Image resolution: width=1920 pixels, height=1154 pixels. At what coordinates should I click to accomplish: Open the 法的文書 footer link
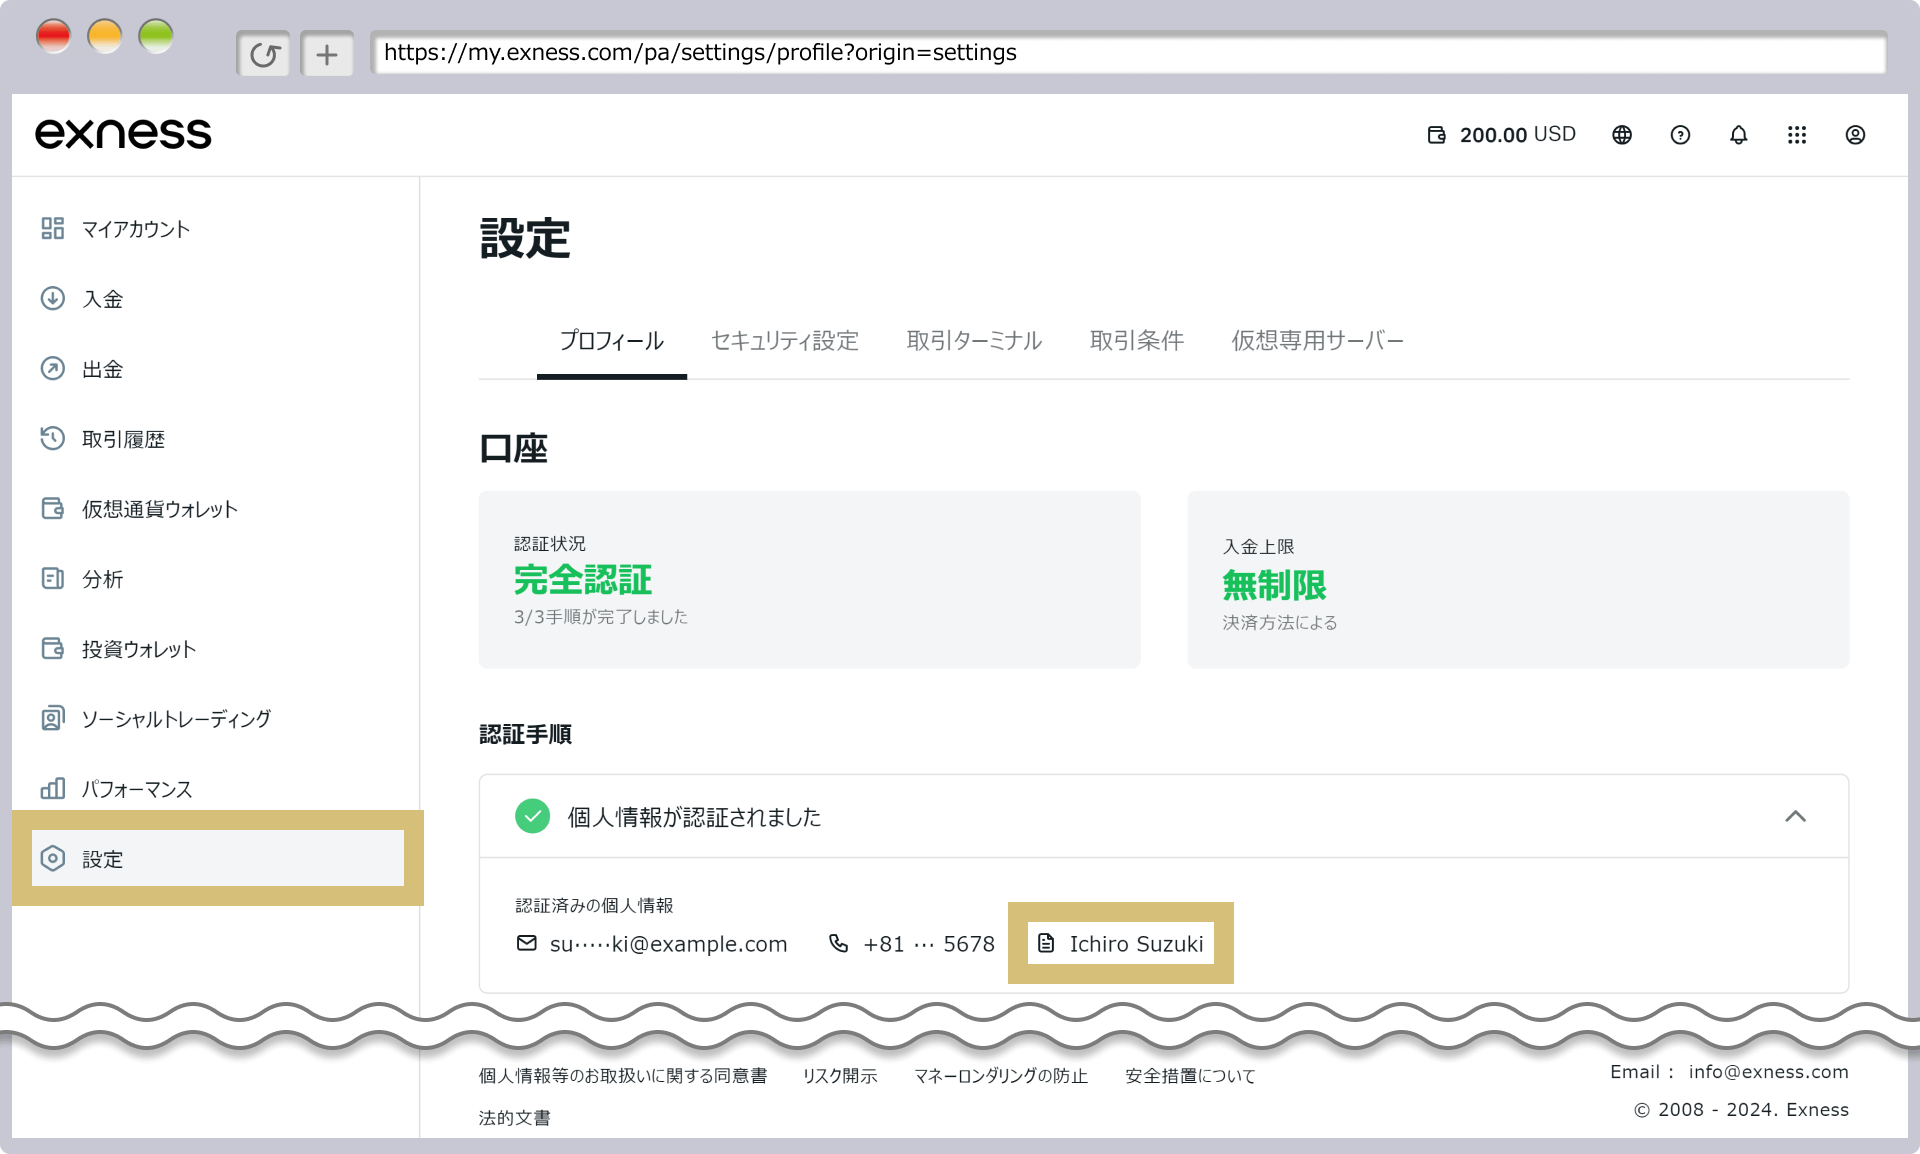click(515, 1118)
